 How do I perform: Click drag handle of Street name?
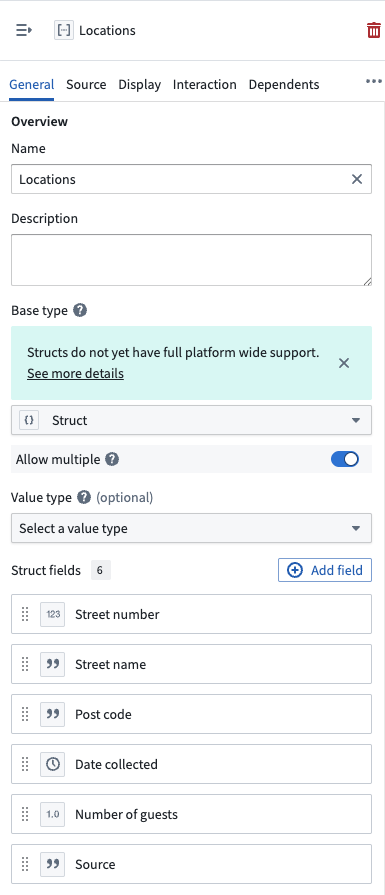[25, 664]
